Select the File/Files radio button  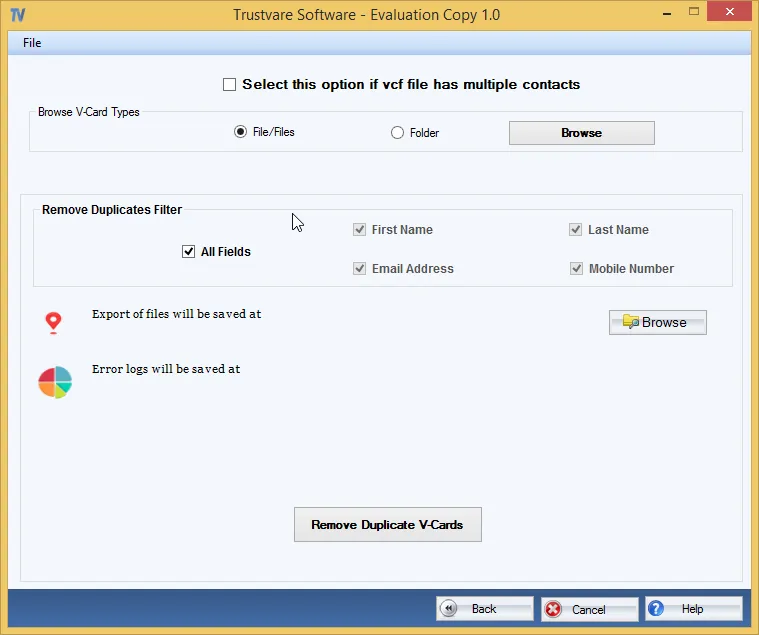click(241, 132)
